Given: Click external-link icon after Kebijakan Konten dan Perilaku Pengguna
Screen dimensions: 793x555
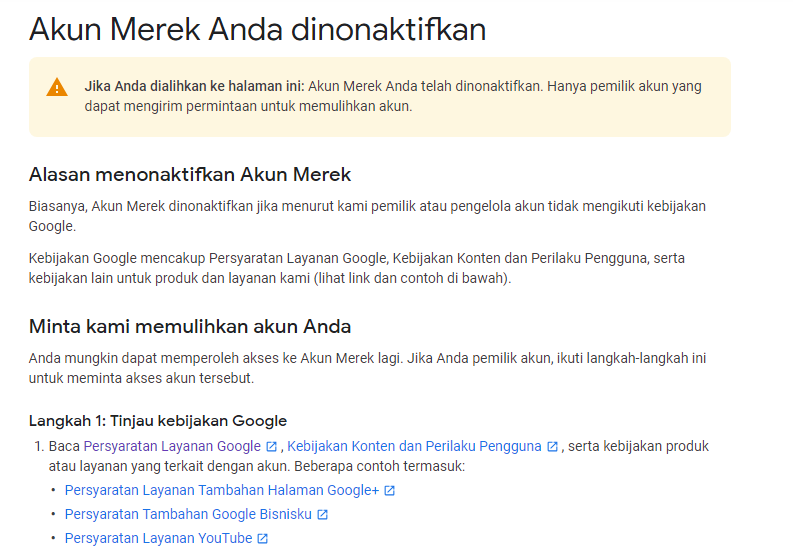Looking at the screenshot, I should [552, 447].
